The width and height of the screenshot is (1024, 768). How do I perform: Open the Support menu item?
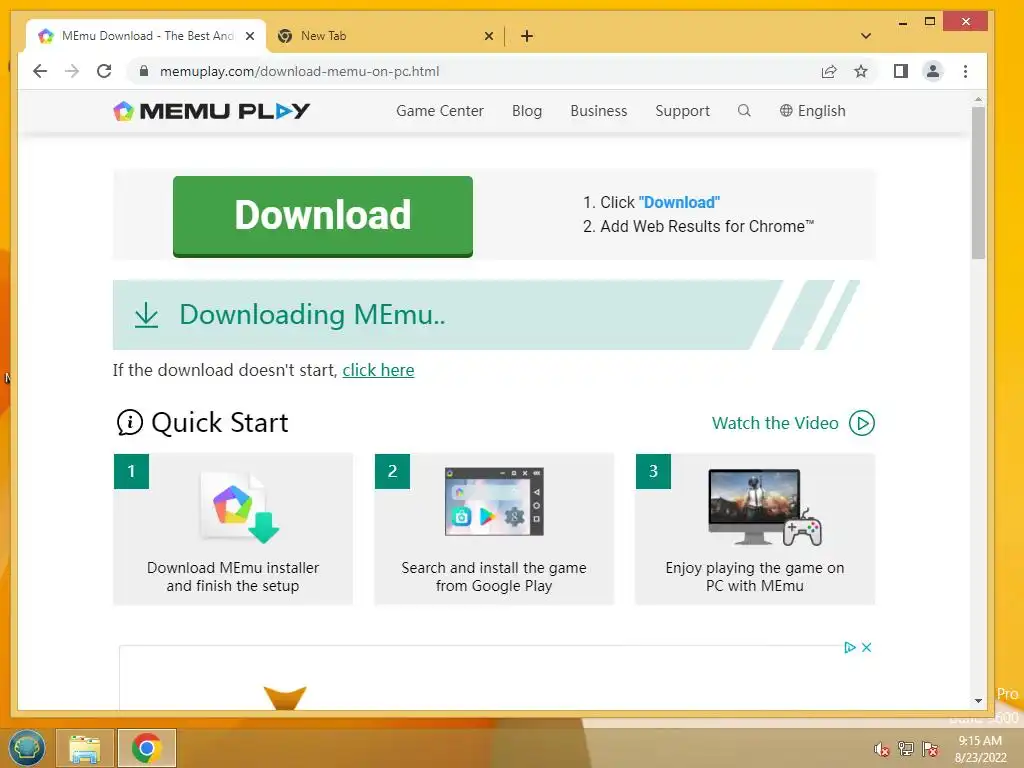pos(682,111)
